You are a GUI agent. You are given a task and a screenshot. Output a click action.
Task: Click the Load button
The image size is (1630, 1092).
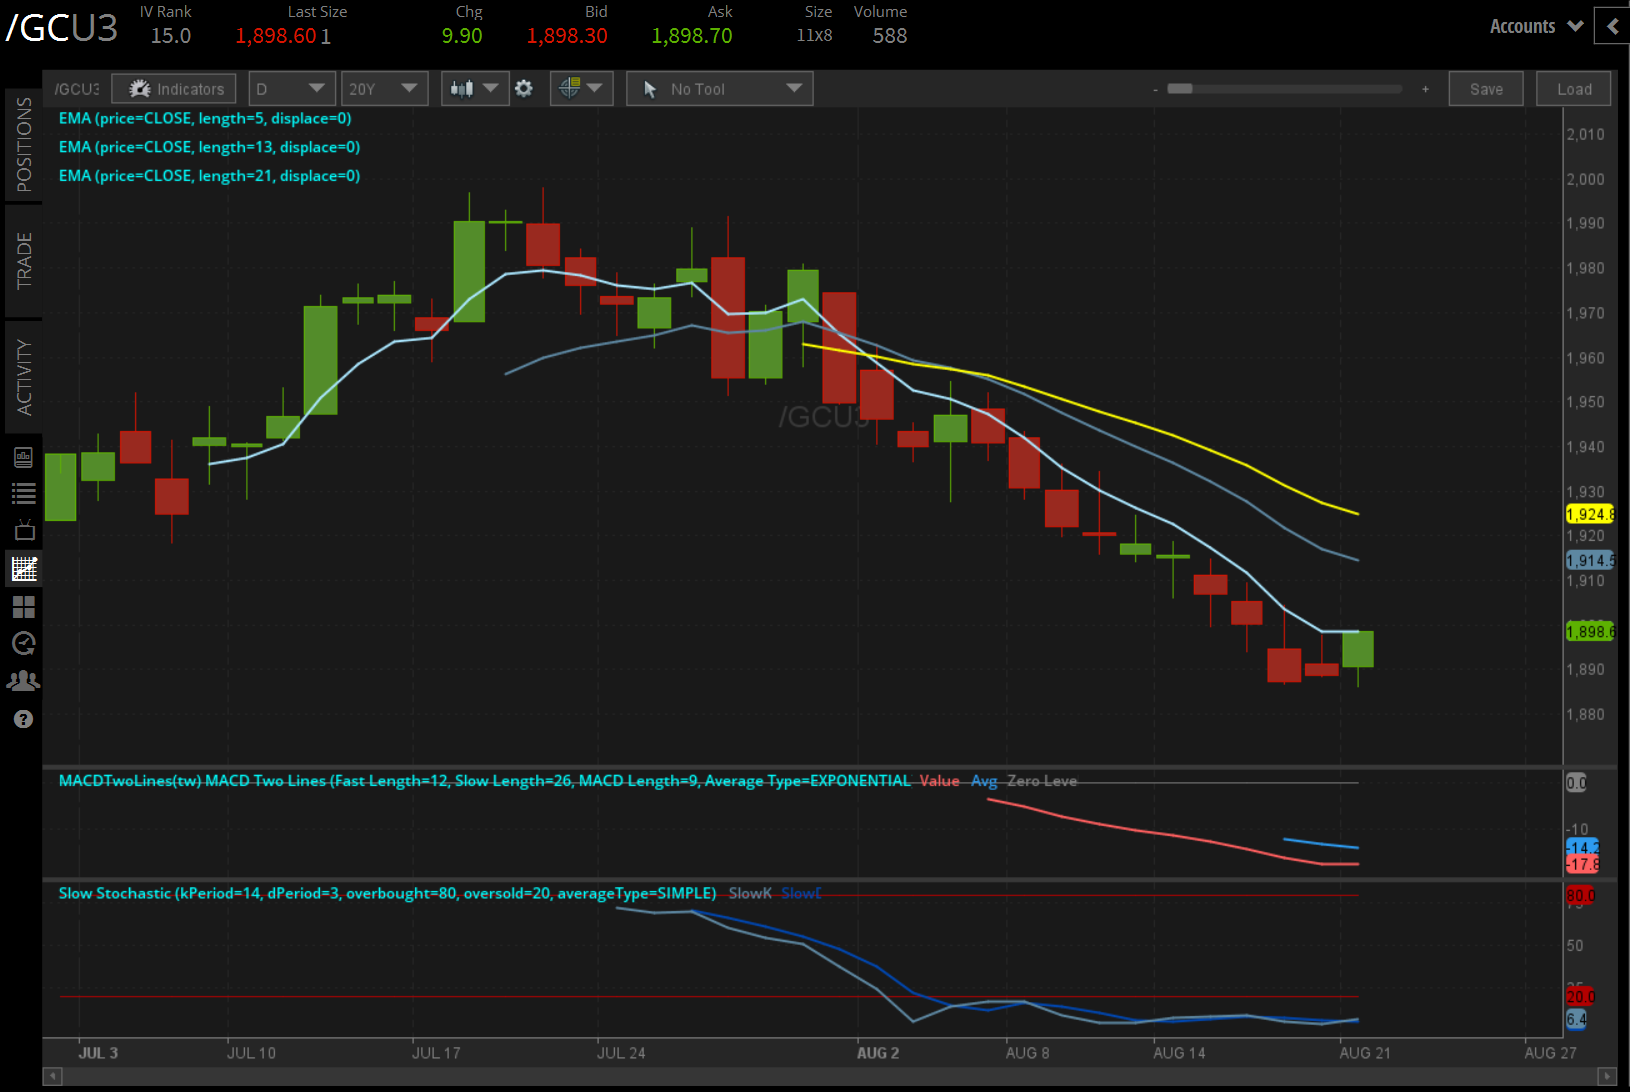coord(1574,89)
